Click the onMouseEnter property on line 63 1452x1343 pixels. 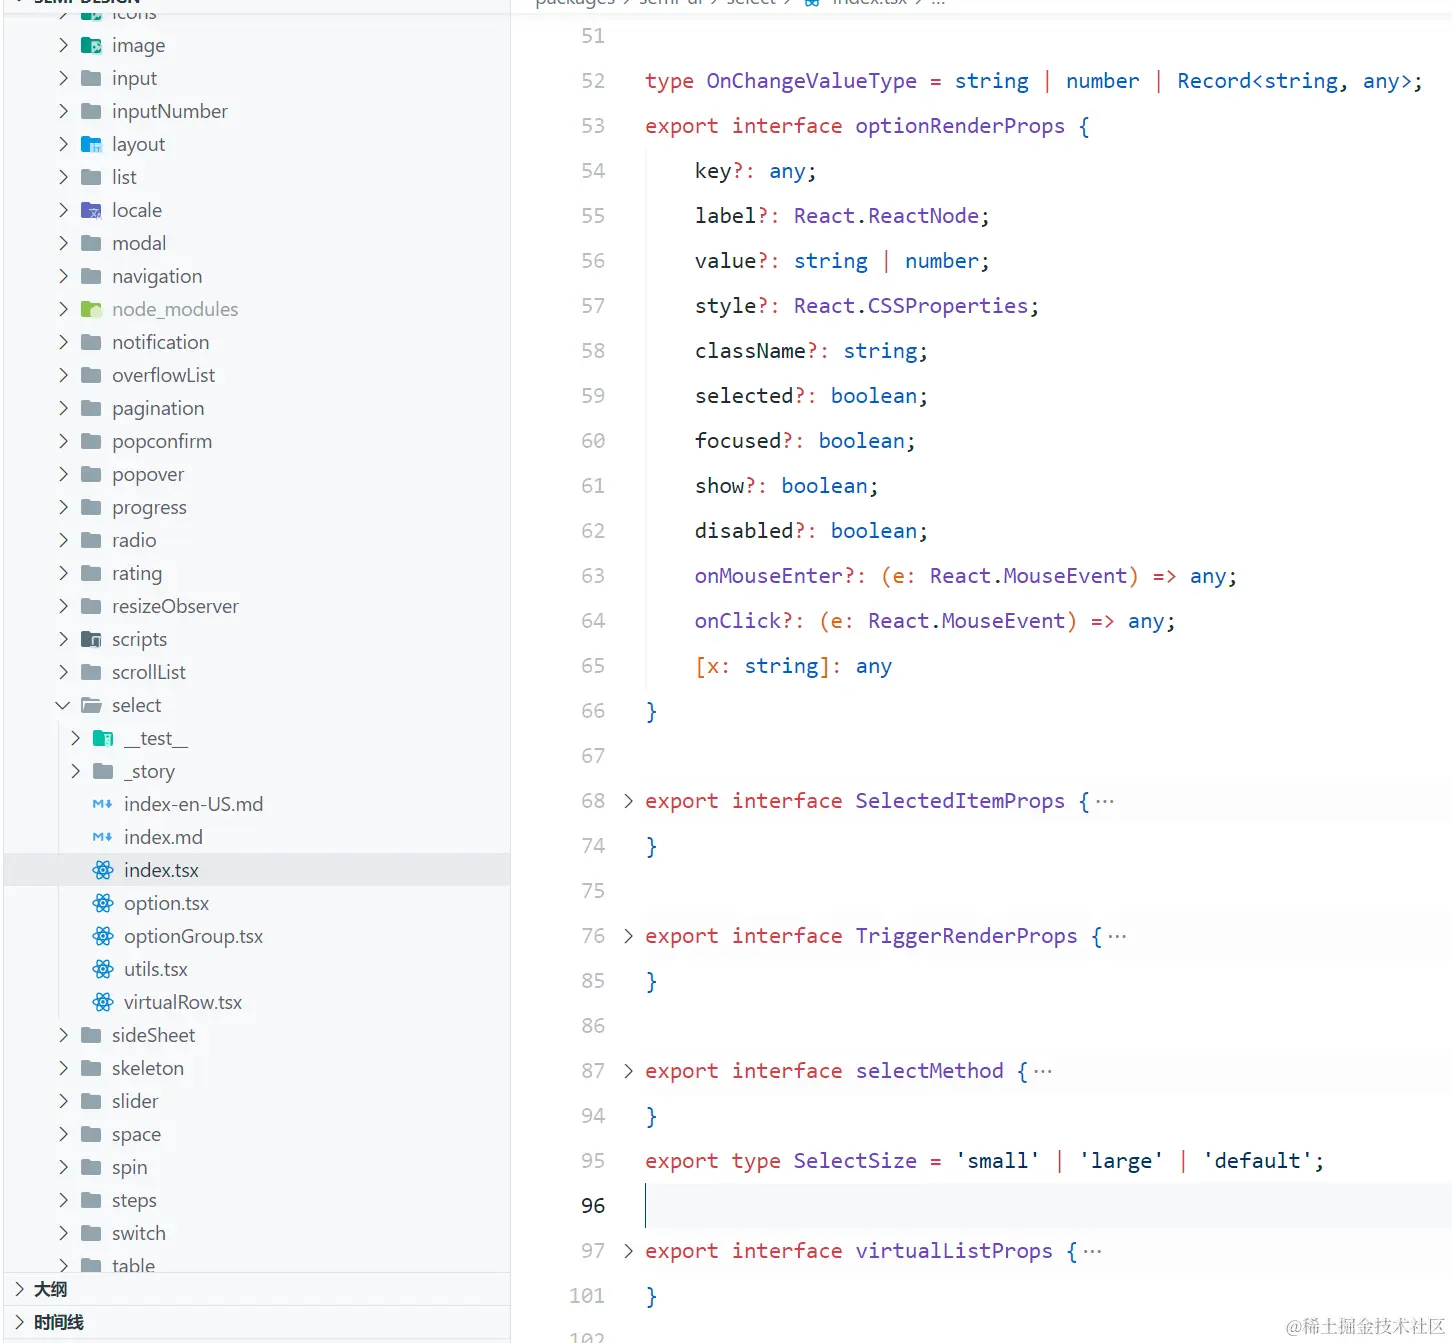[768, 576]
